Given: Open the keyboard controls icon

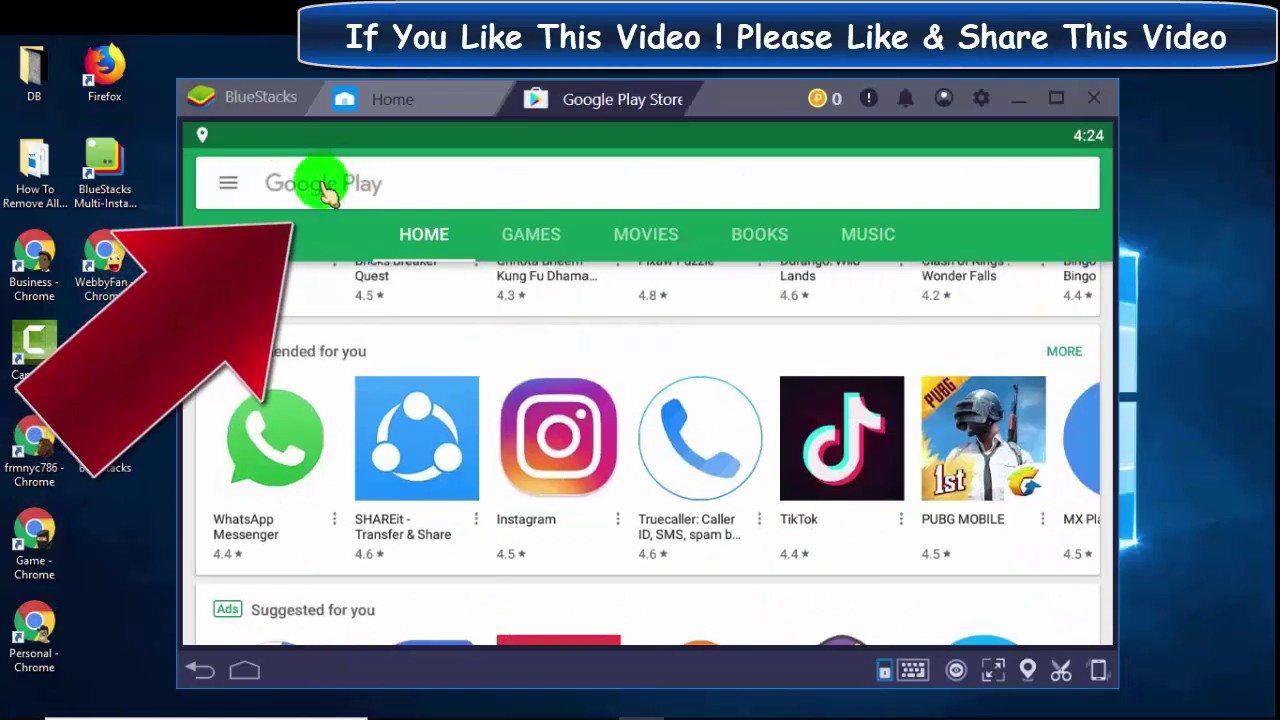Looking at the screenshot, I should click(913, 671).
